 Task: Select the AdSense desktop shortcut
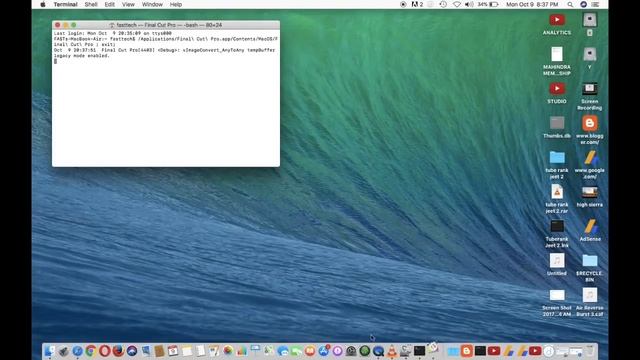tap(589, 230)
